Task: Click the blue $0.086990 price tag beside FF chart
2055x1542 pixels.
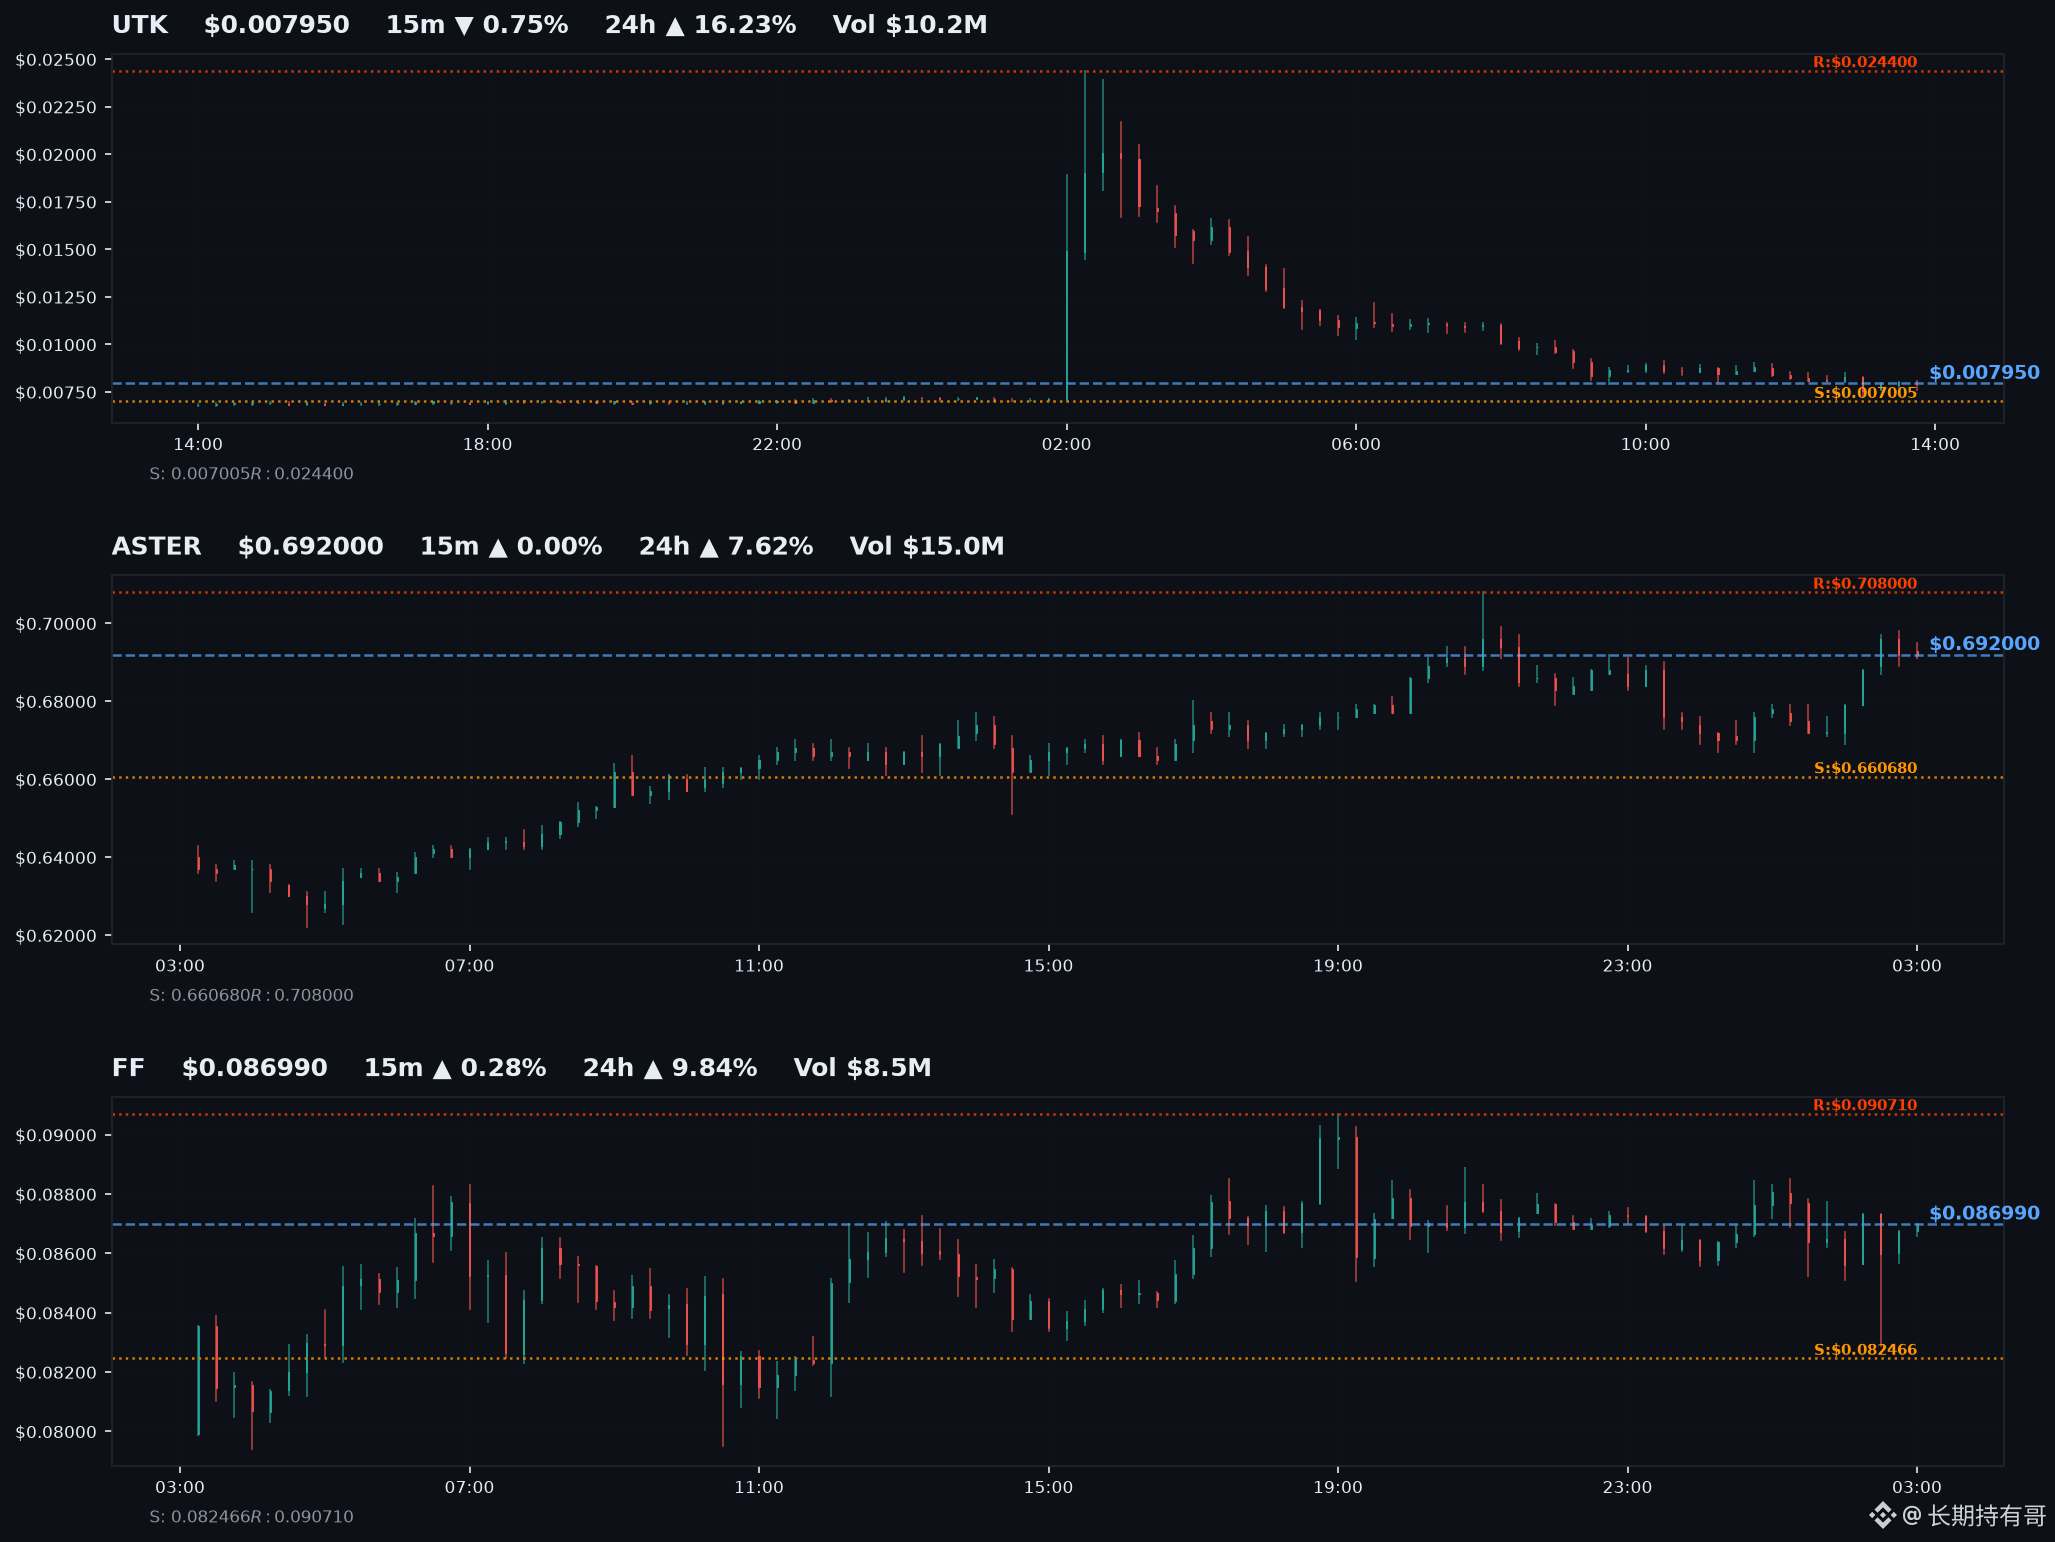Action: pos(1984,1214)
